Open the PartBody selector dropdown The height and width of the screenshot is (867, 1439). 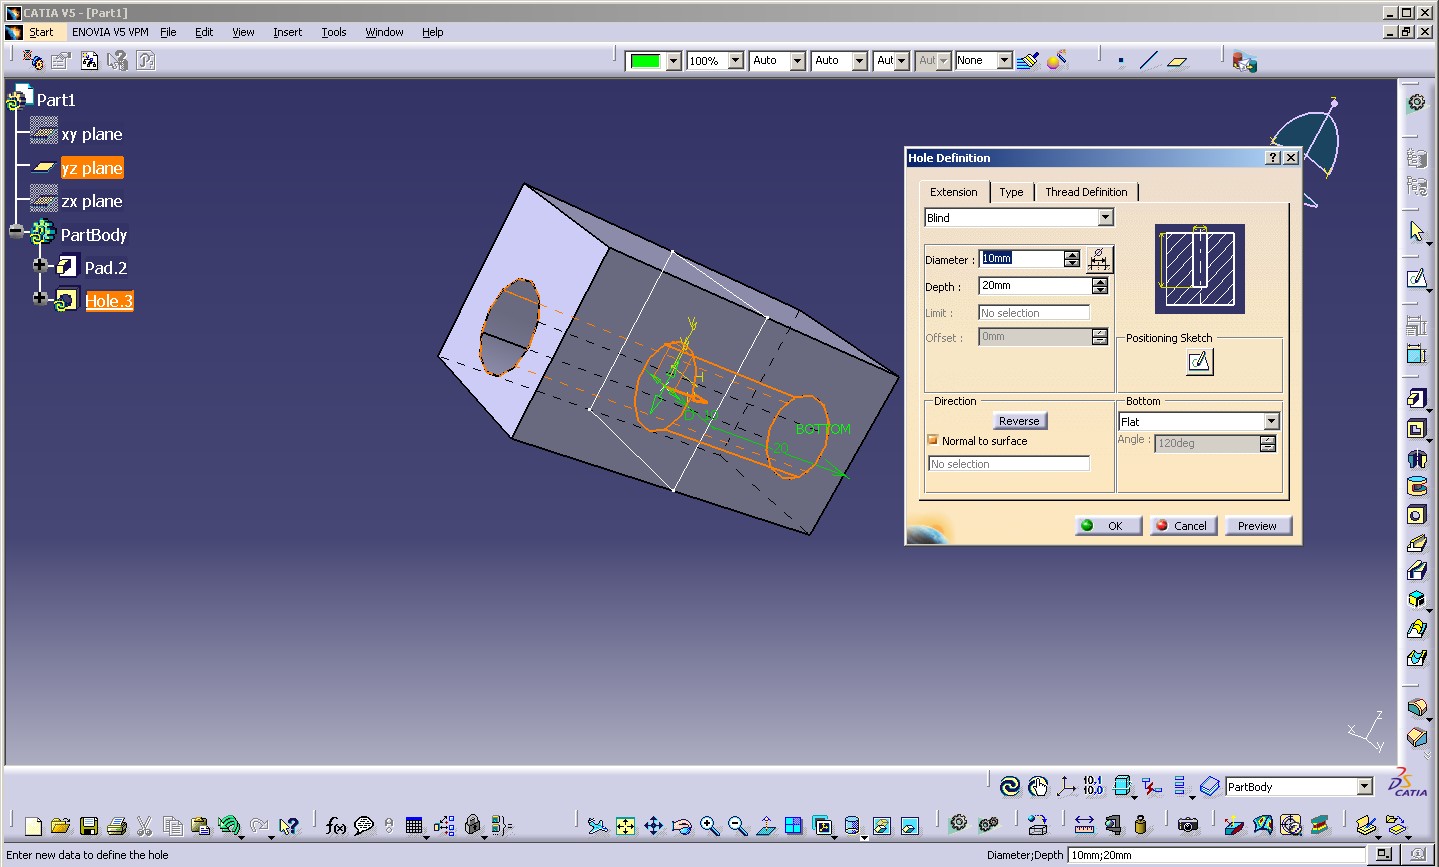pyautogui.click(x=1364, y=786)
